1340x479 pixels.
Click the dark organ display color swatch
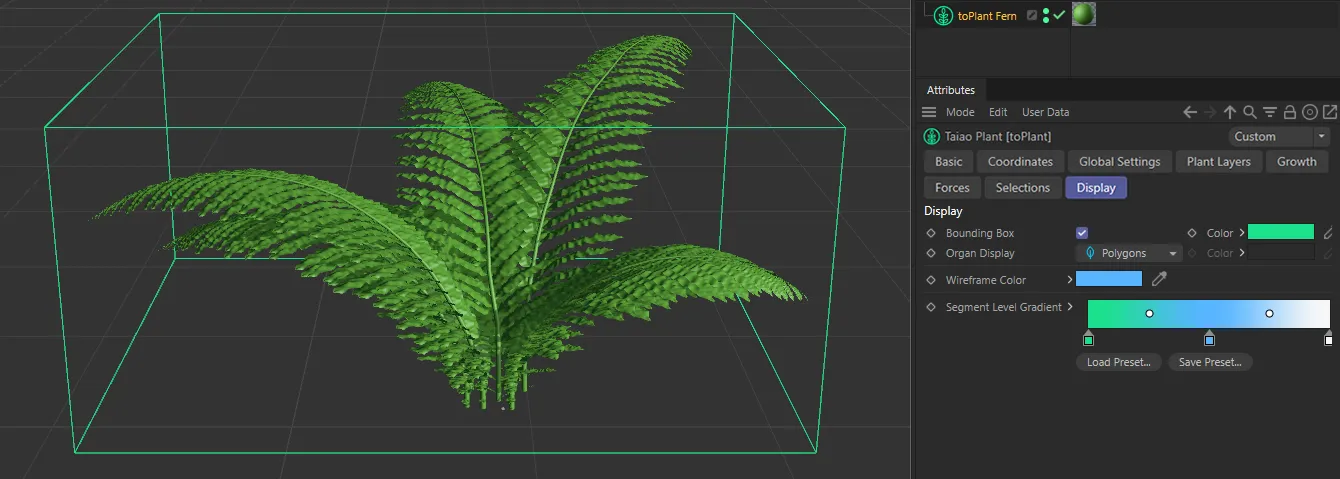coord(1281,253)
